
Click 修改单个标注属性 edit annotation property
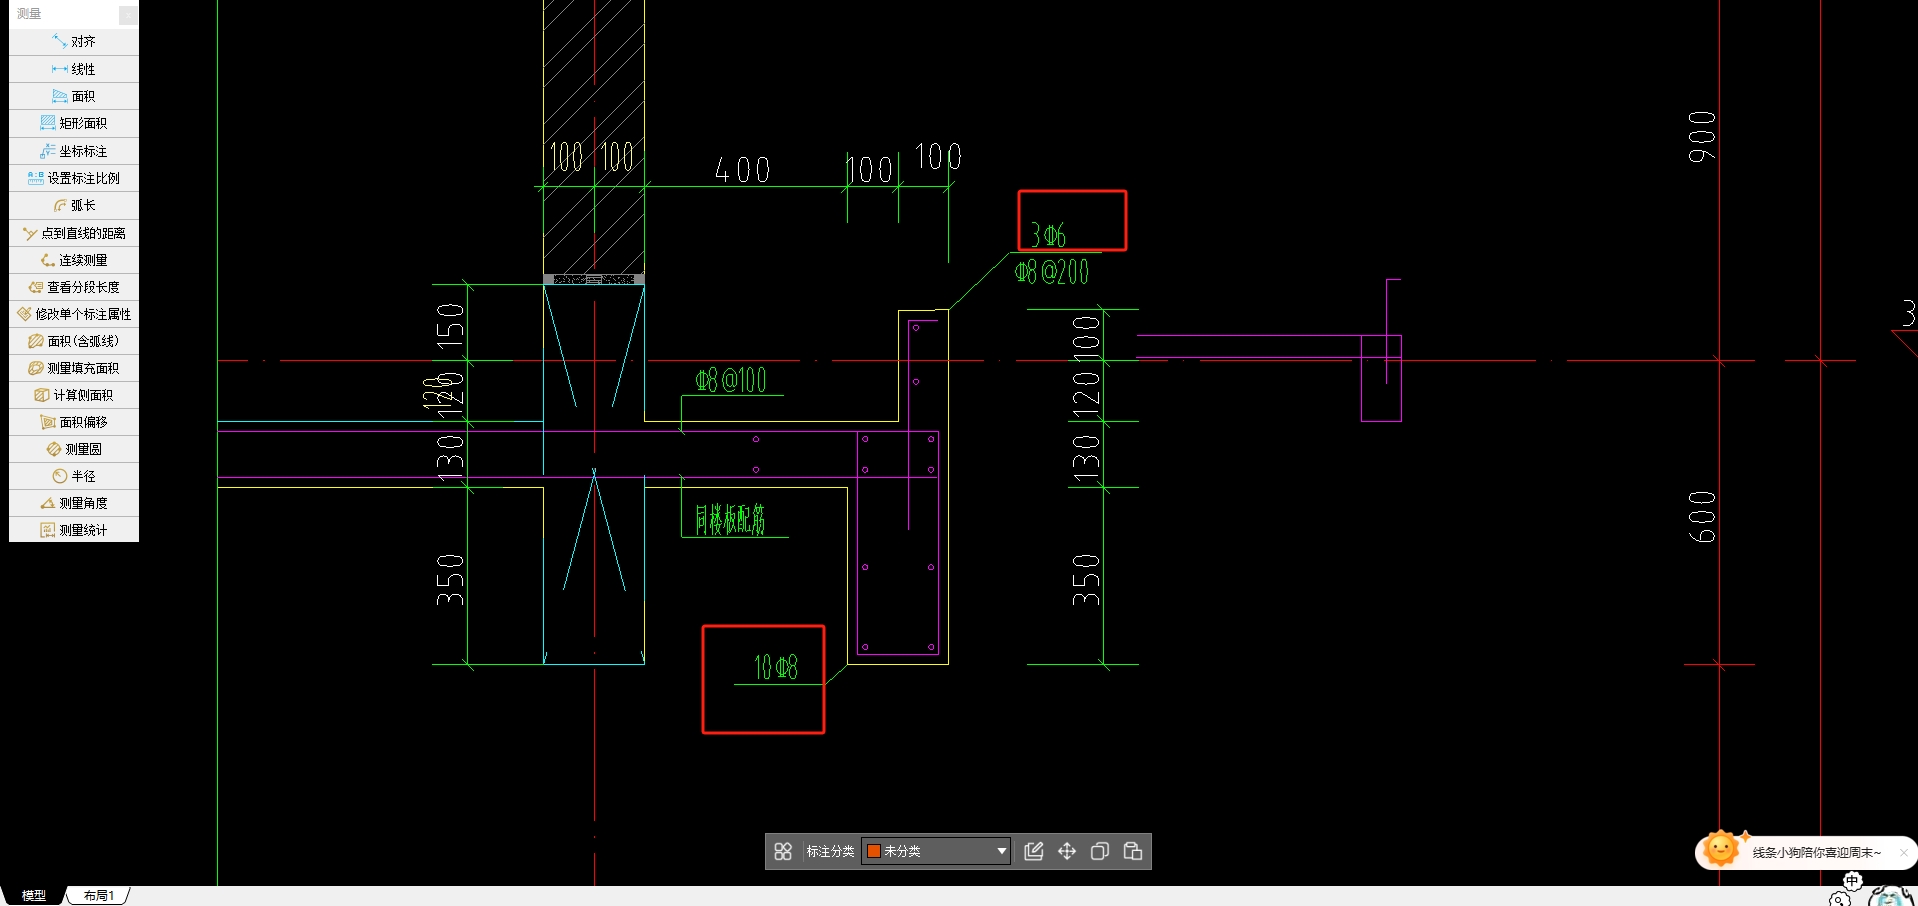74,314
